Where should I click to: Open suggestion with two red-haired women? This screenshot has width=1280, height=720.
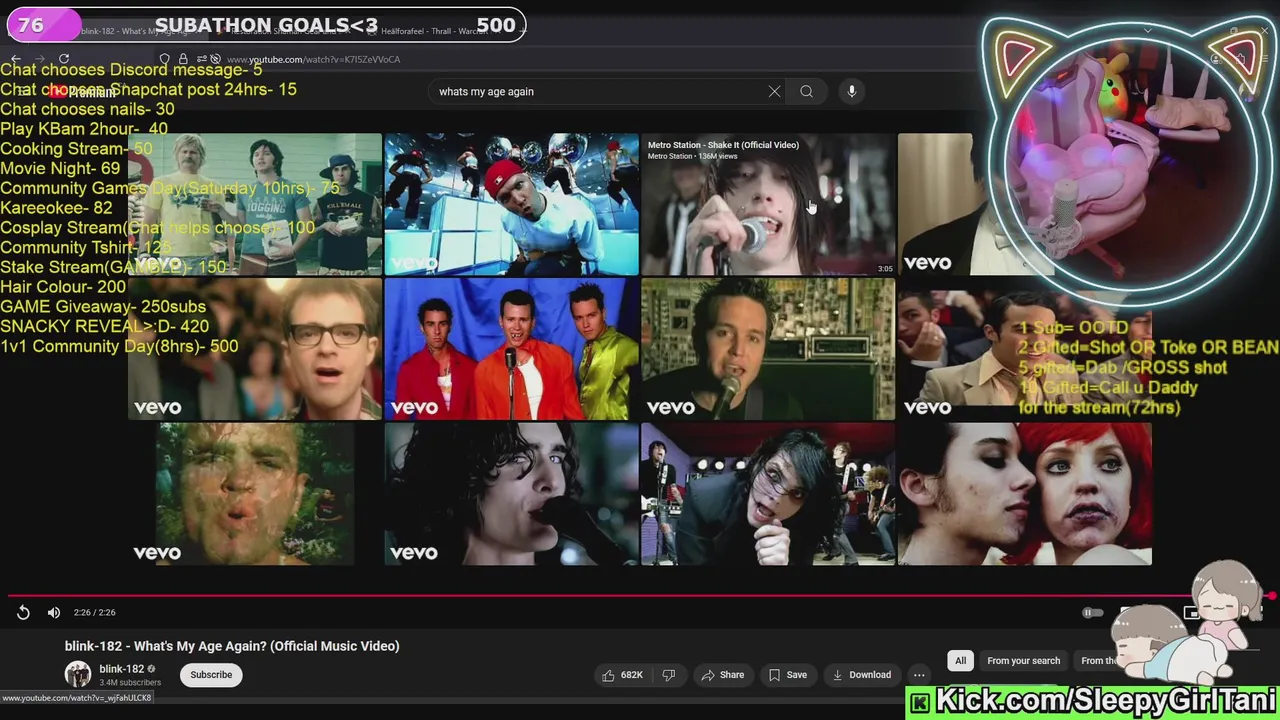1025,494
